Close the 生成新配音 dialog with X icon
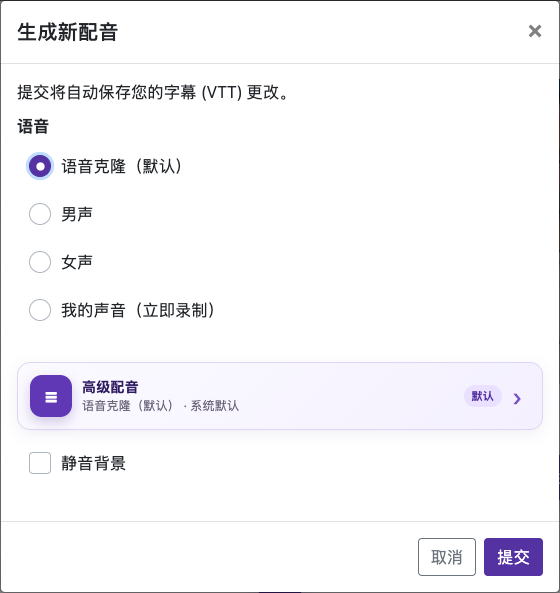 pyautogui.click(x=535, y=31)
